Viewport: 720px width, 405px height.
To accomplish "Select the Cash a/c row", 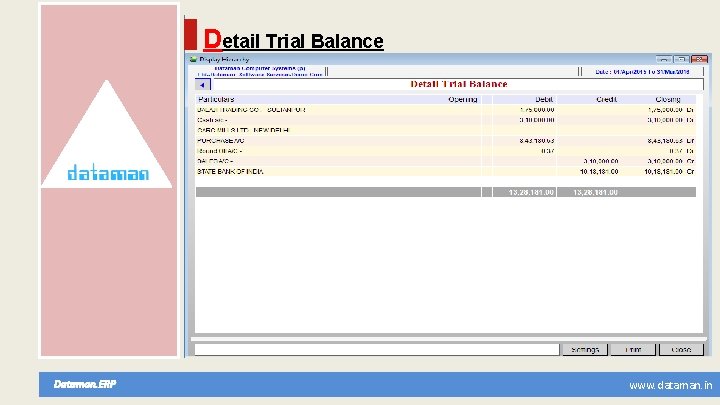I will [x=445, y=120].
